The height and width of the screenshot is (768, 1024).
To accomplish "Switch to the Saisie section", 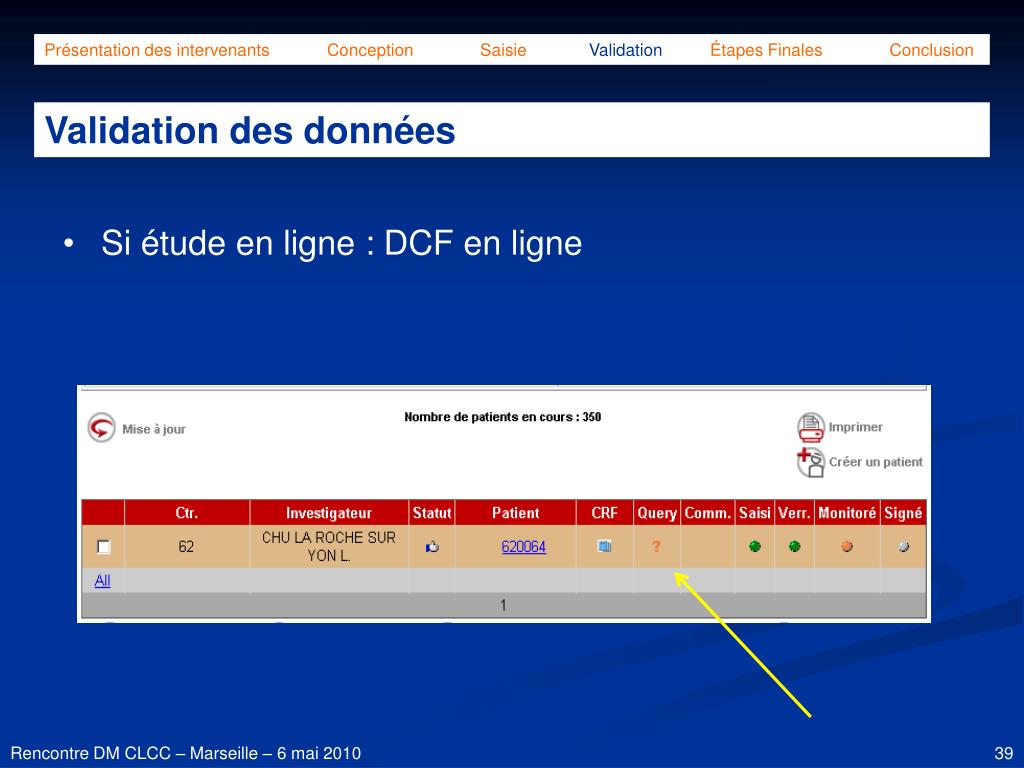I will [503, 50].
